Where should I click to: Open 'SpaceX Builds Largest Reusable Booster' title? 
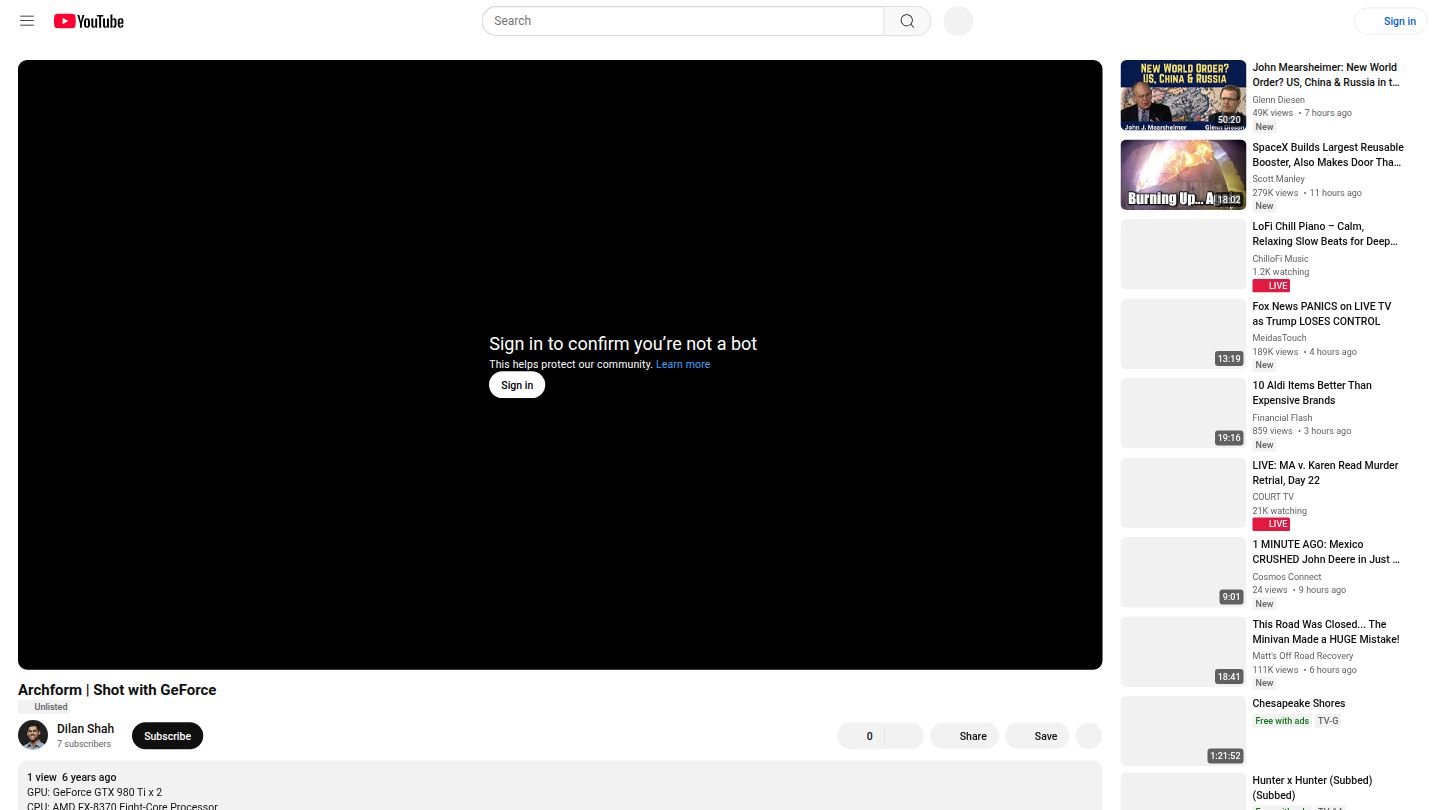pos(1327,155)
